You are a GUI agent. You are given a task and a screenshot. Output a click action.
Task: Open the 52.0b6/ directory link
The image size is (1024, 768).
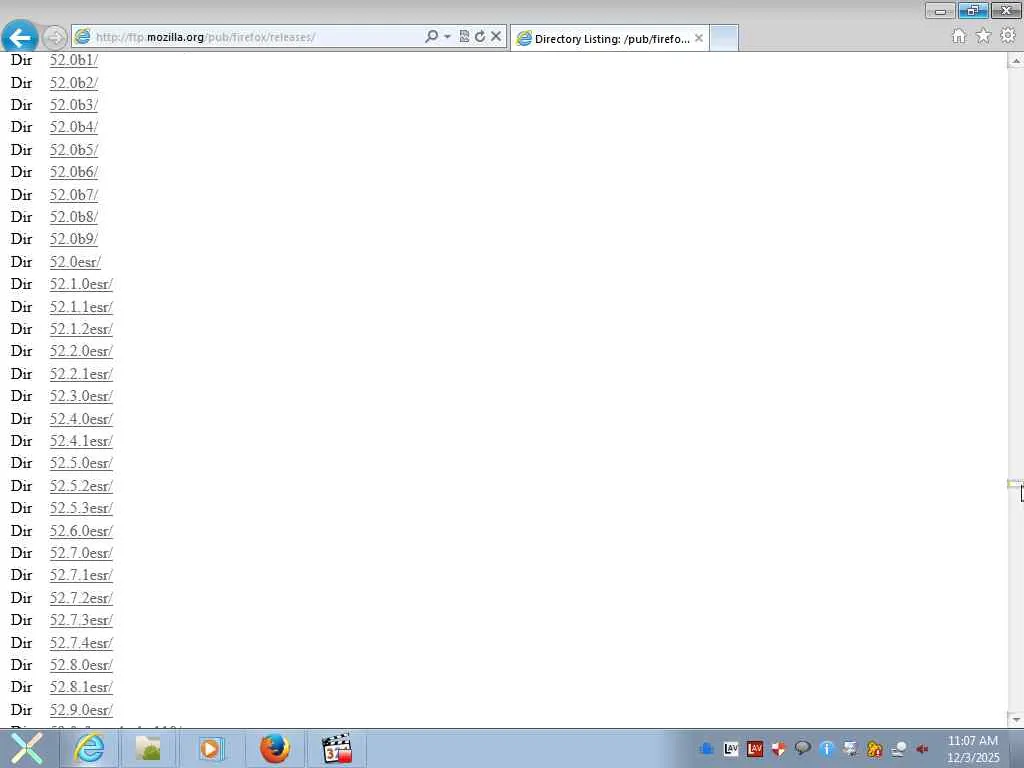(x=74, y=172)
